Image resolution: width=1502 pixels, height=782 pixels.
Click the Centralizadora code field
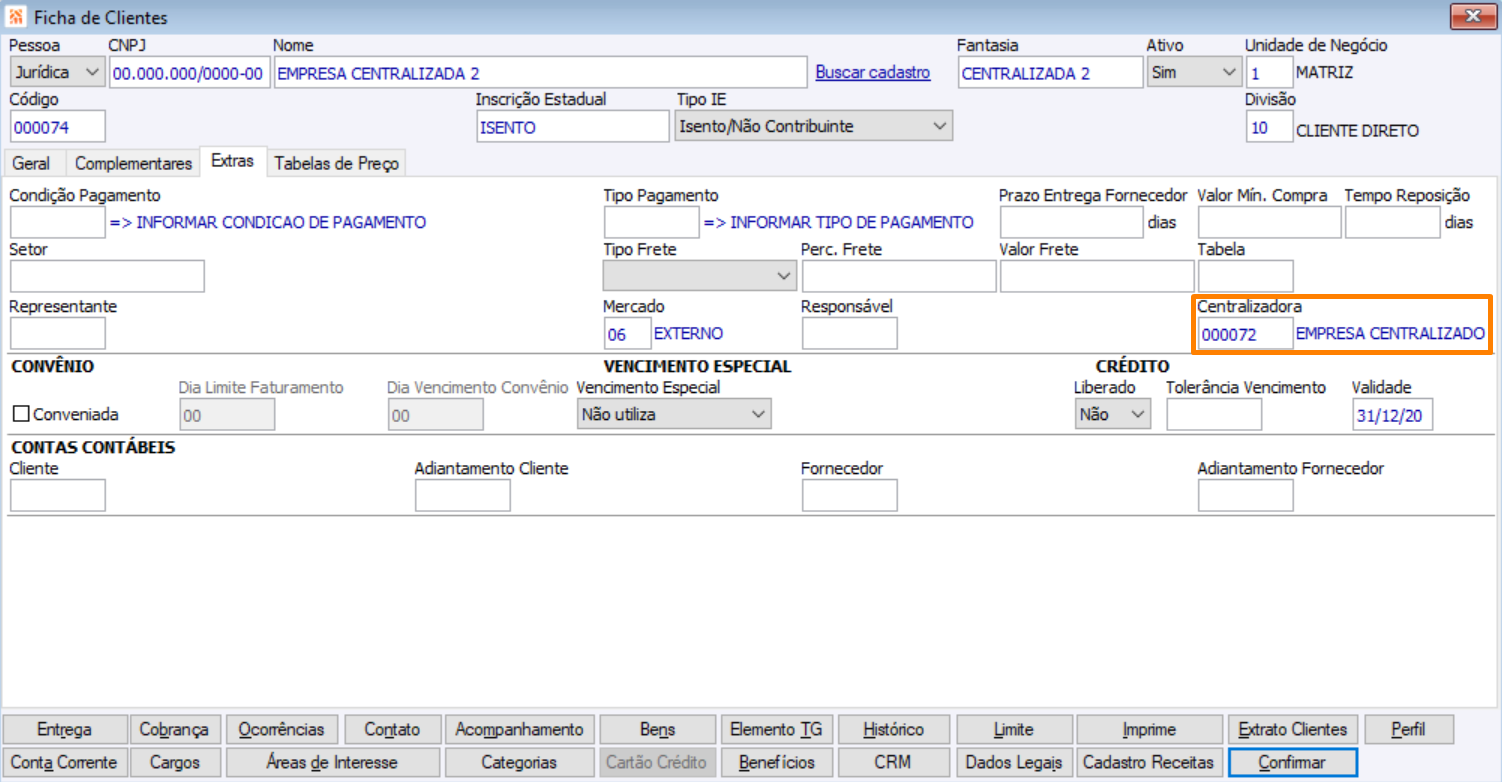point(1245,334)
